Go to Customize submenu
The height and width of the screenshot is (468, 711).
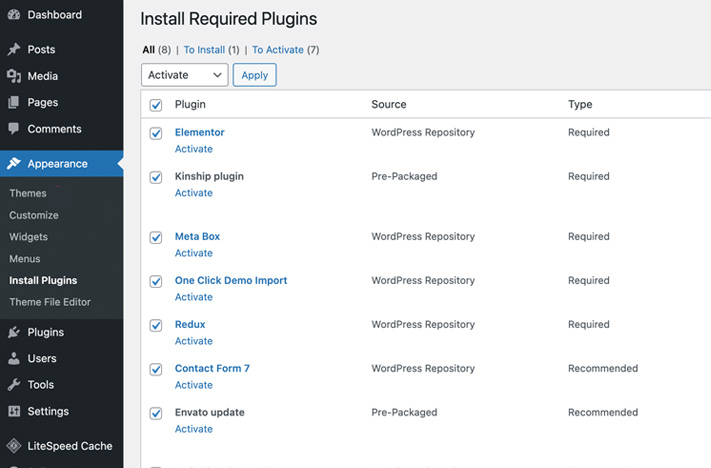(x=34, y=215)
